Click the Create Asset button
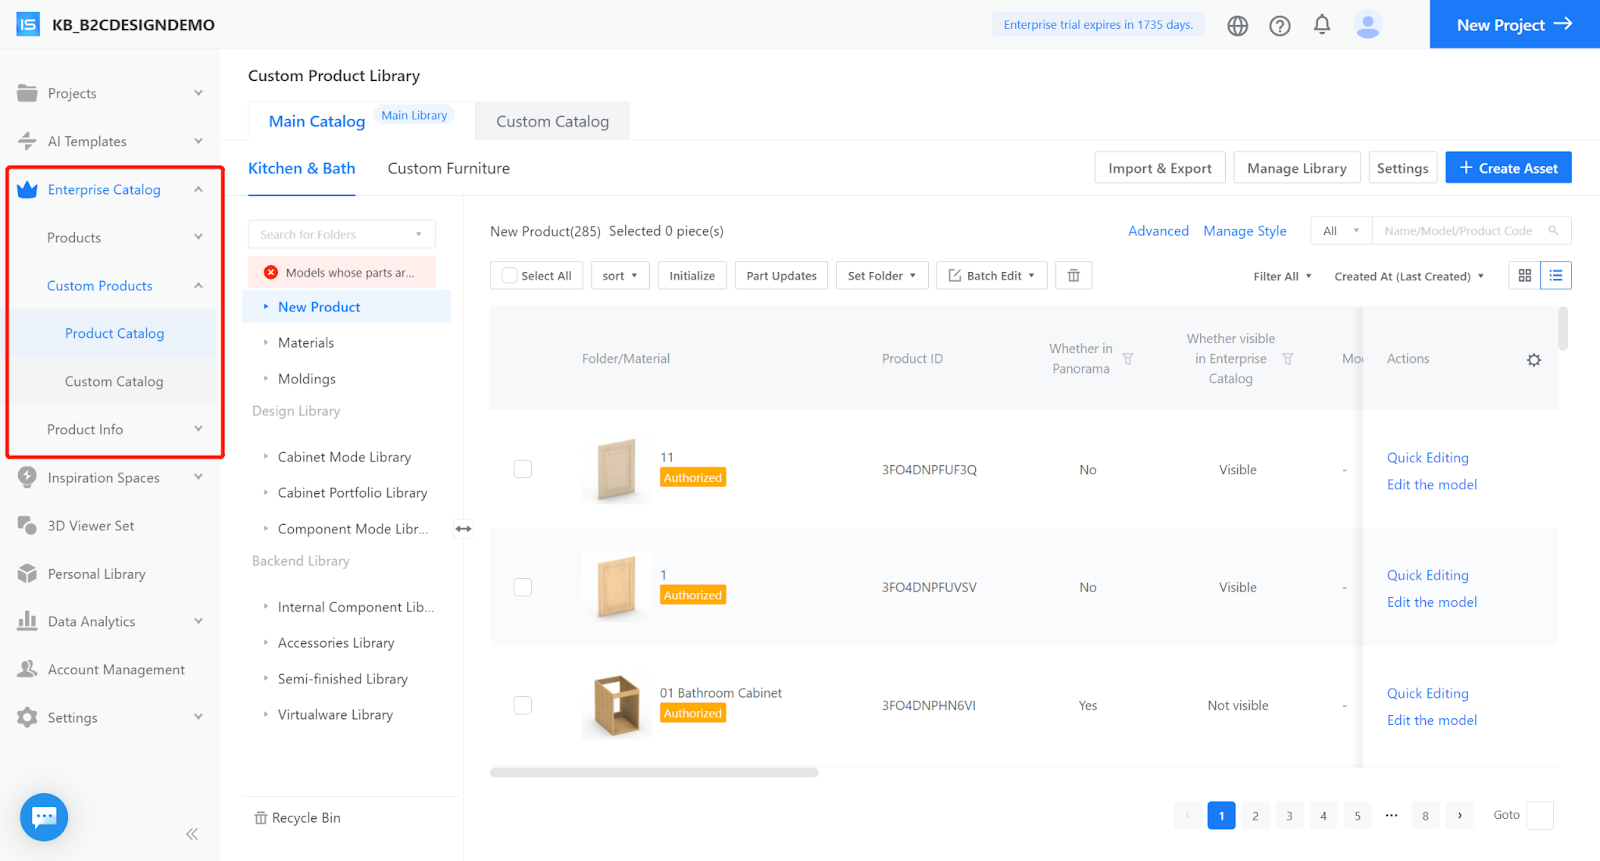 click(1508, 168)
